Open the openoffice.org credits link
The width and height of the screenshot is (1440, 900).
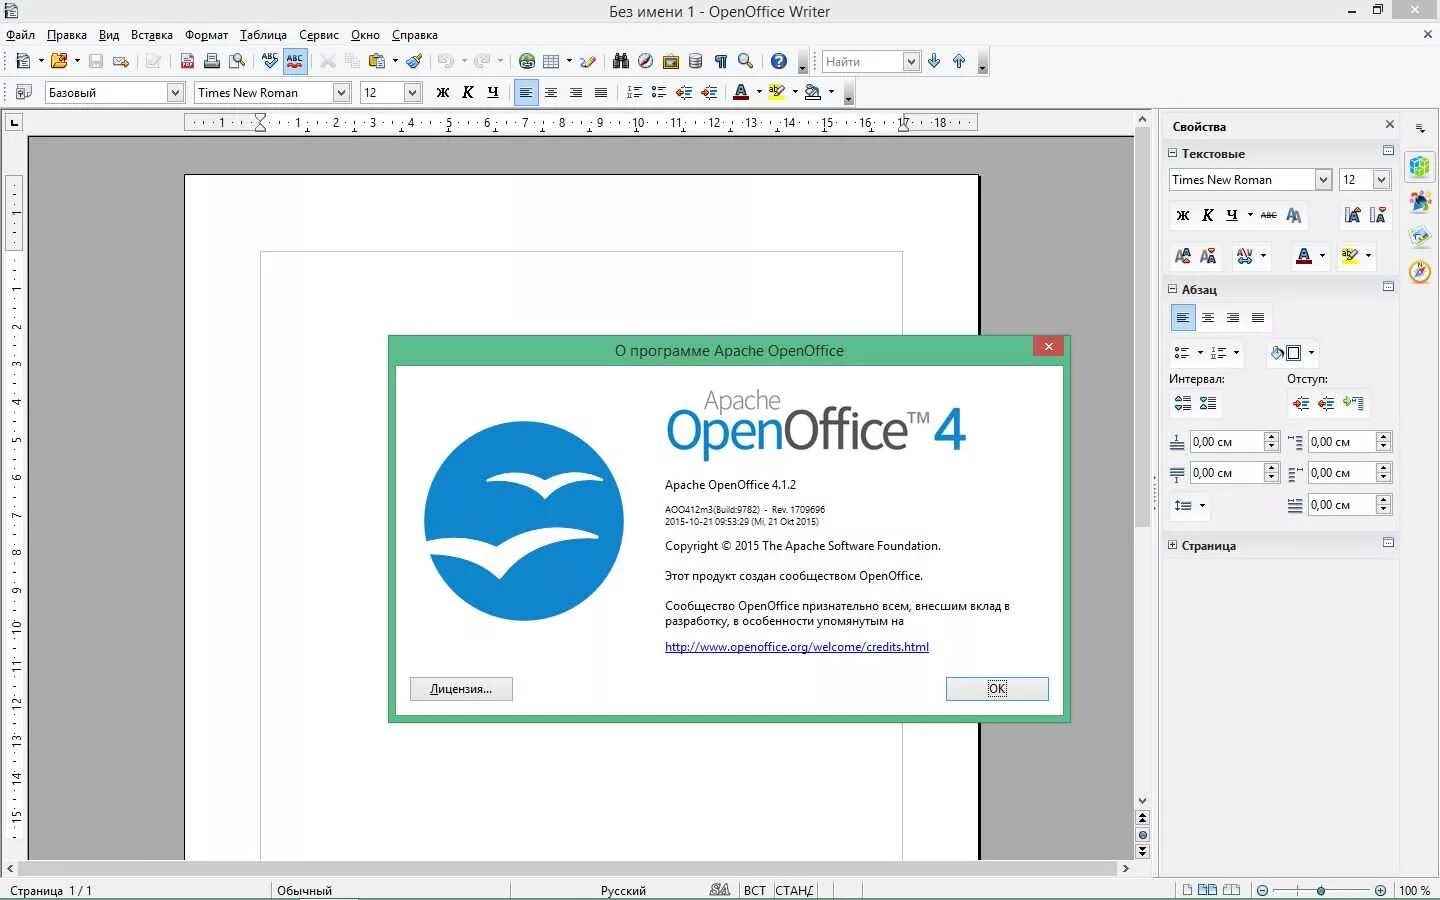click(797, 647)
